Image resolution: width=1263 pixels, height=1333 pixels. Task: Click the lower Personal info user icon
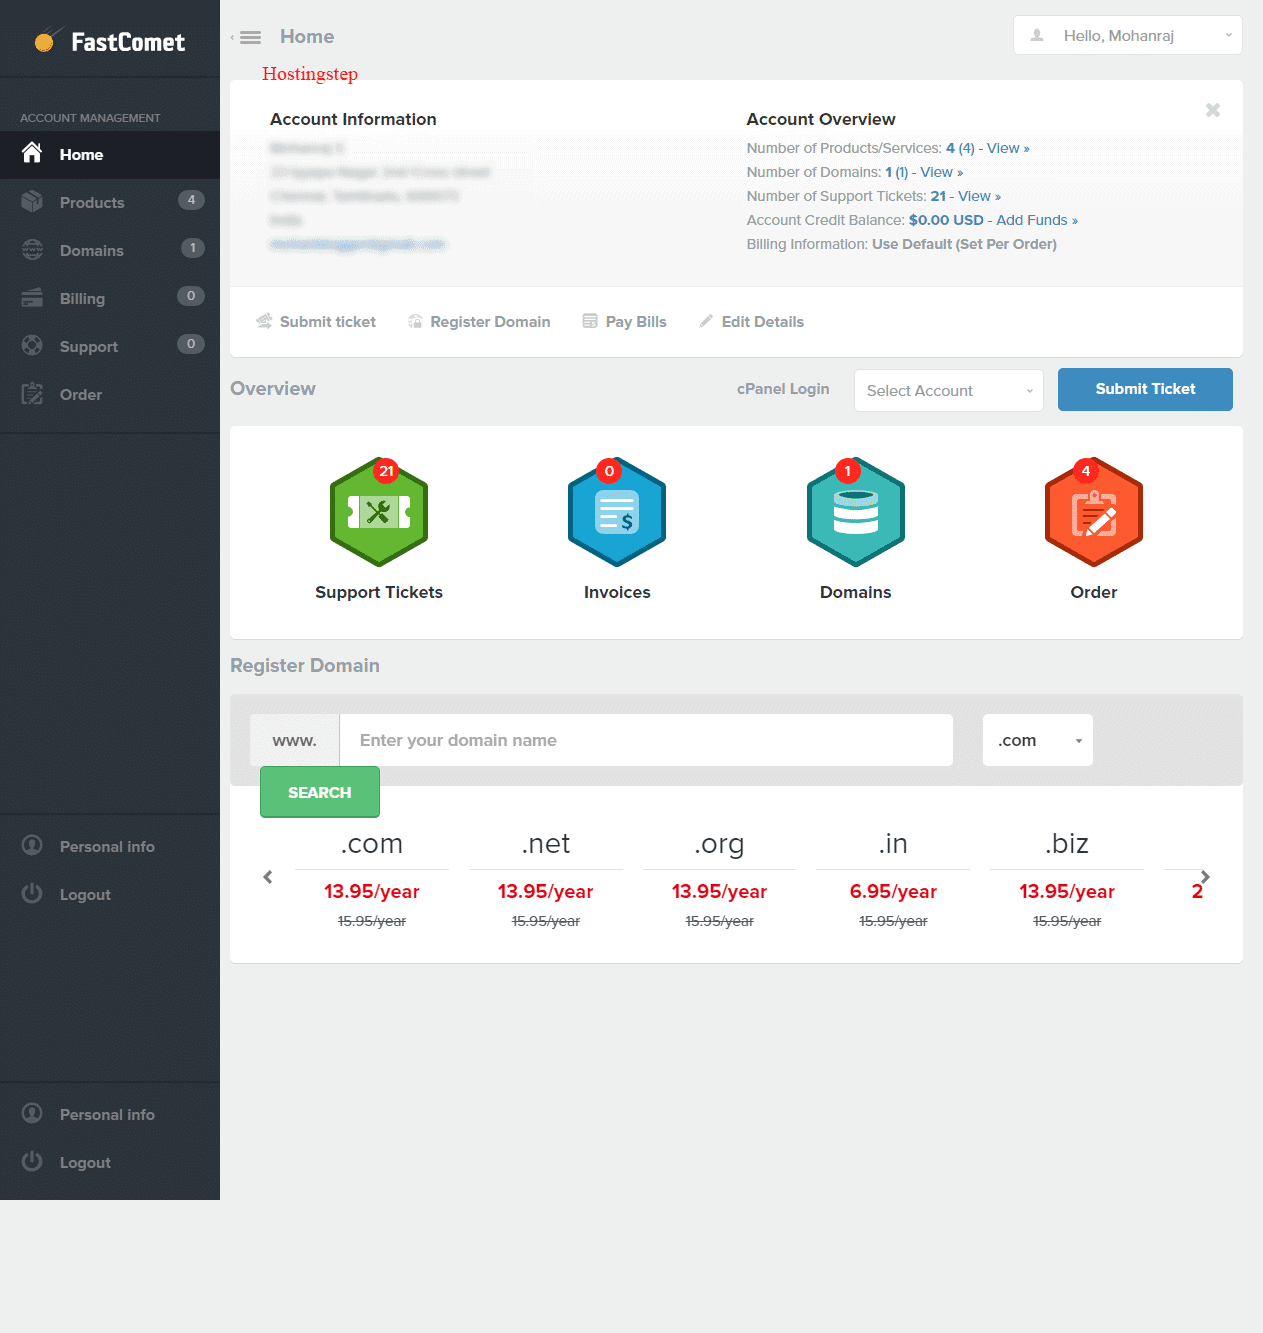(32, 1113)
